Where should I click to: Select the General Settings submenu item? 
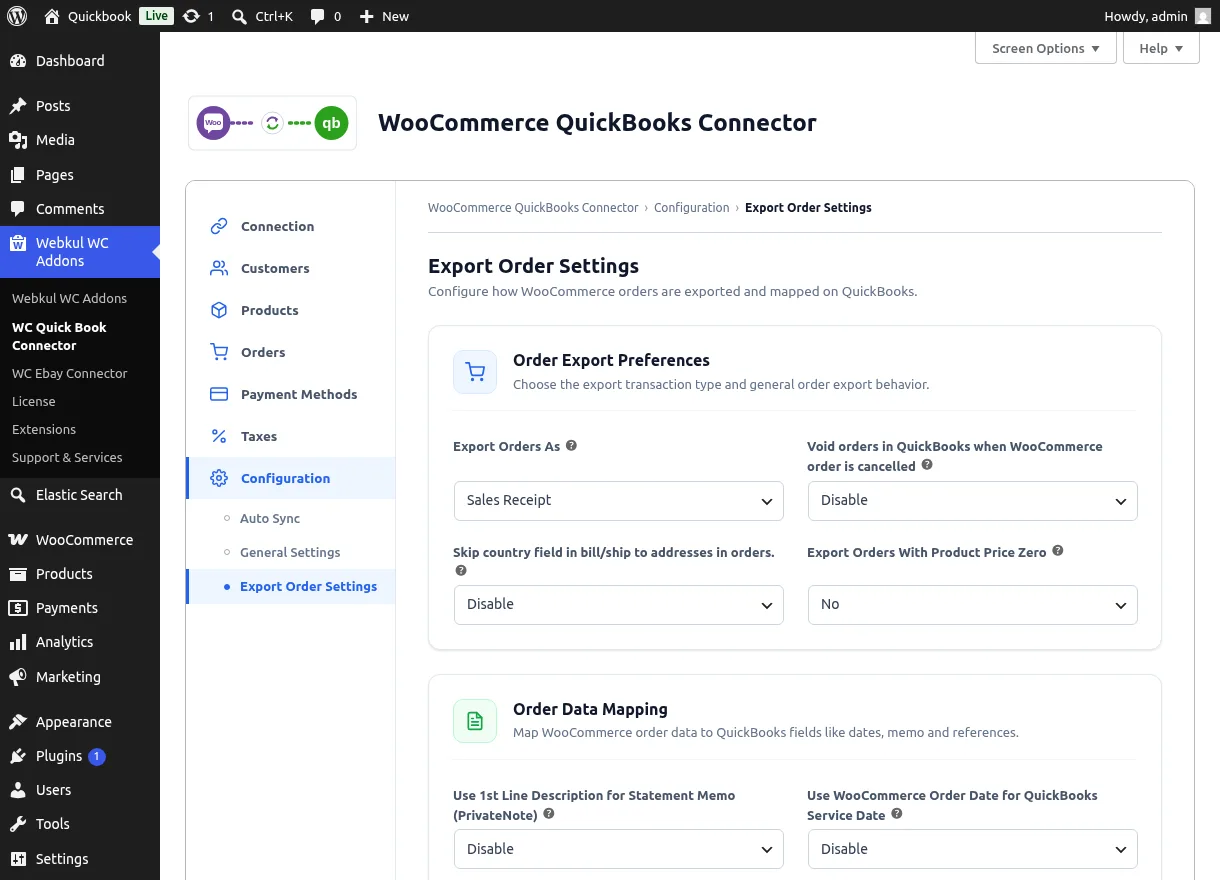tap(290, 552)
